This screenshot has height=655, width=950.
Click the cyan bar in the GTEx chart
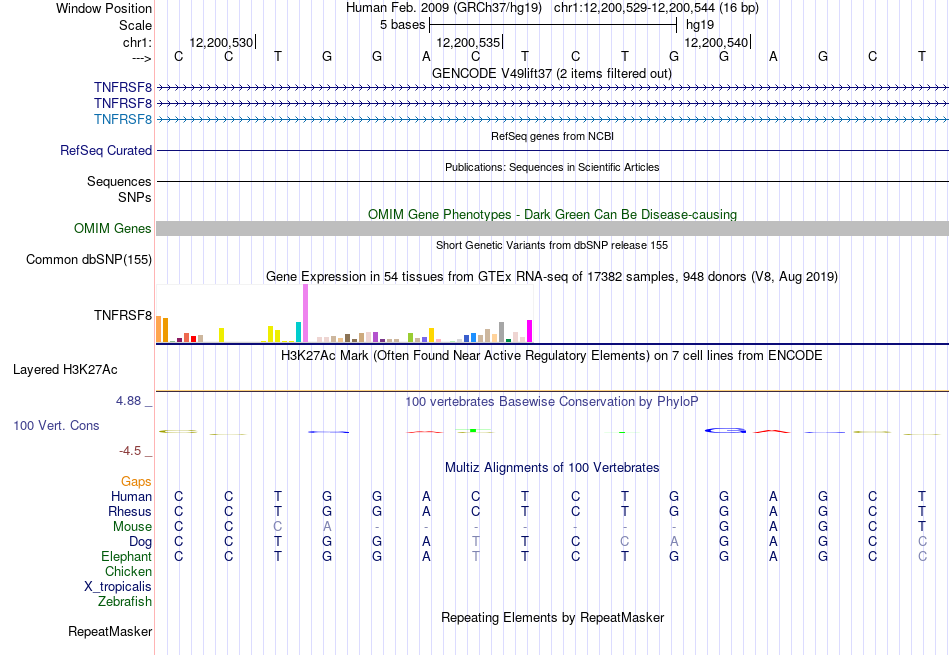point(299,332)
